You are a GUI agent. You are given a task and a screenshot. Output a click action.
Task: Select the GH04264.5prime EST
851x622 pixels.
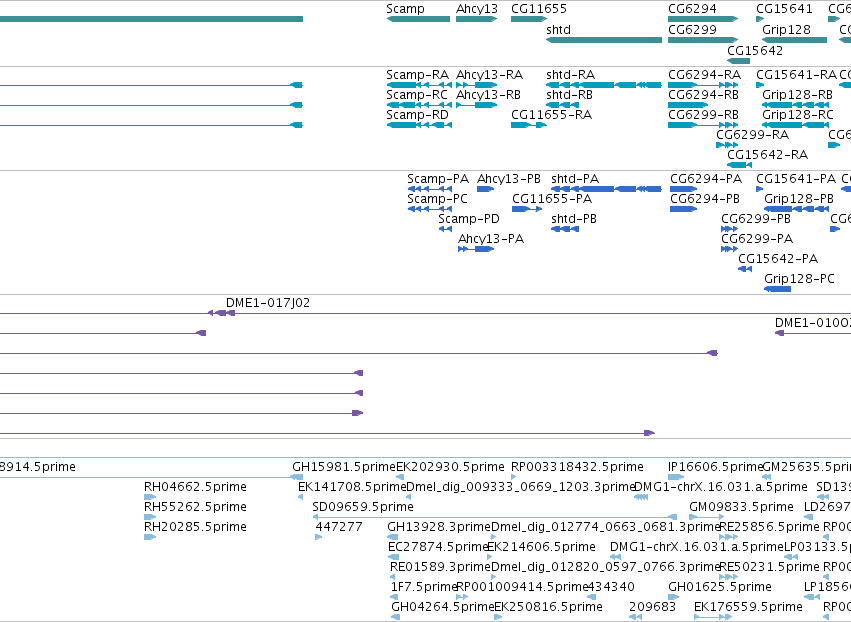point(396,617)
